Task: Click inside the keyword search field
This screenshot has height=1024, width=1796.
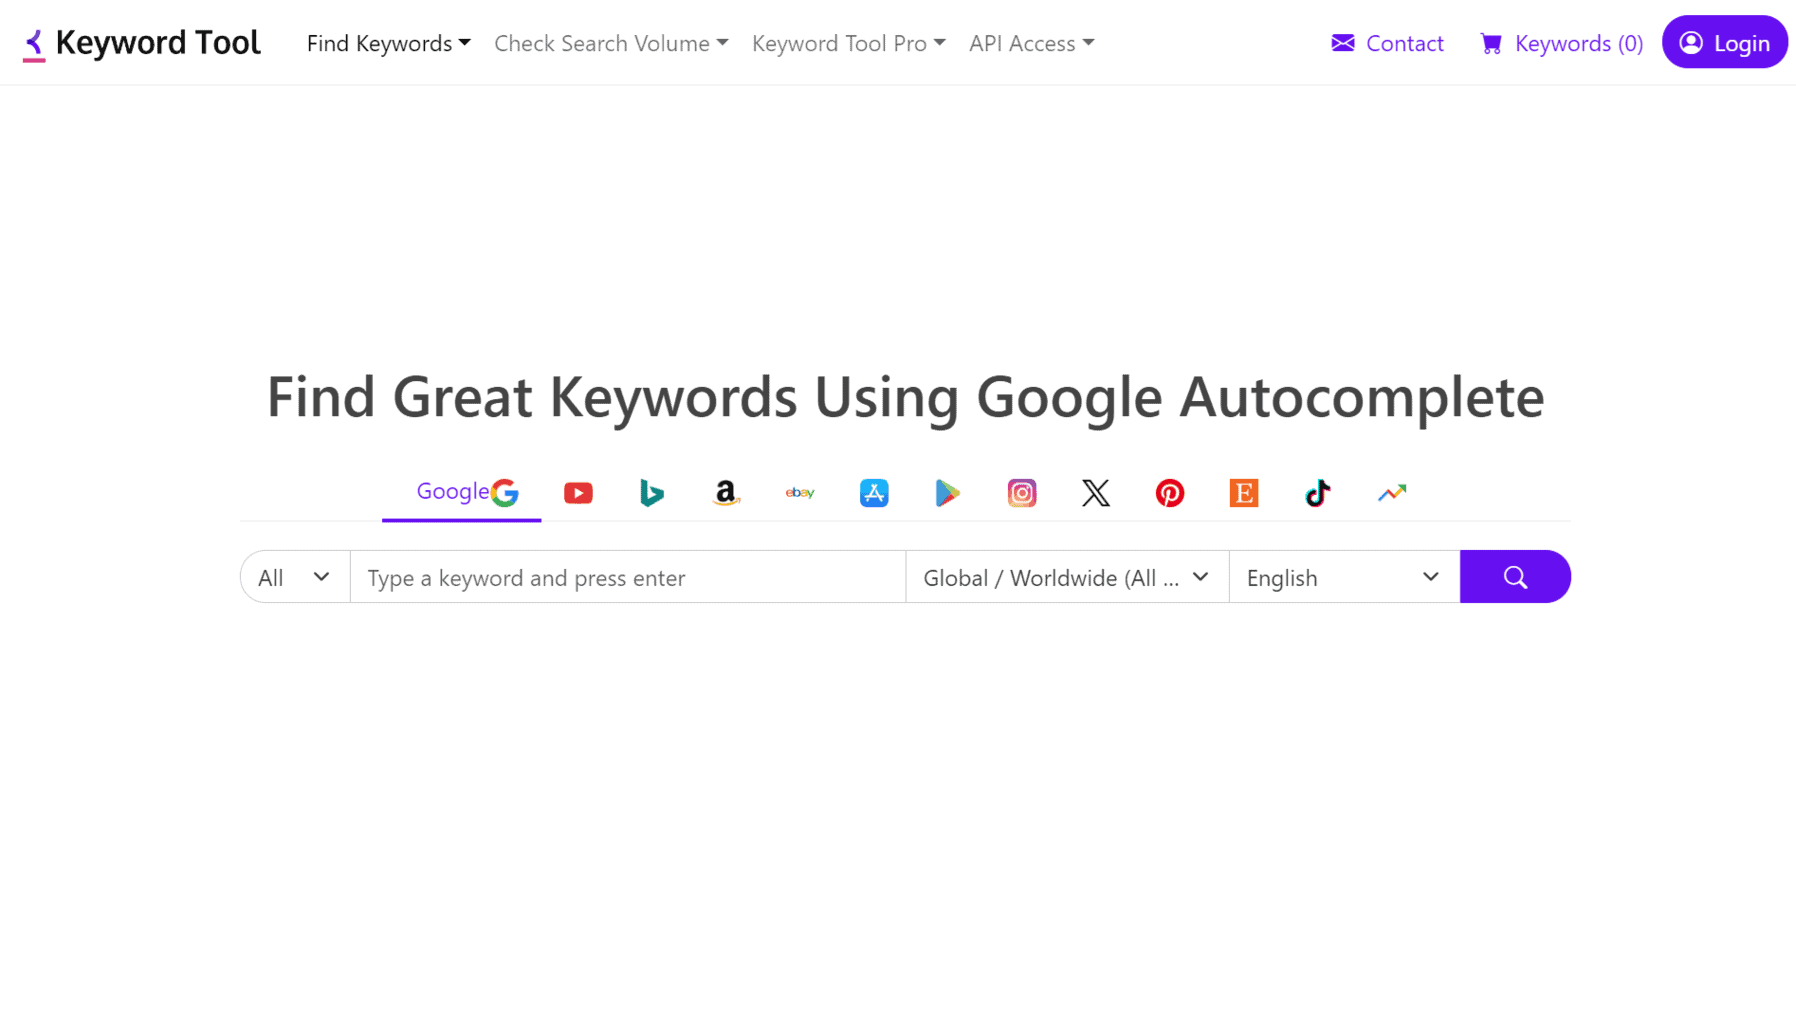Action: tap(627, 577)
